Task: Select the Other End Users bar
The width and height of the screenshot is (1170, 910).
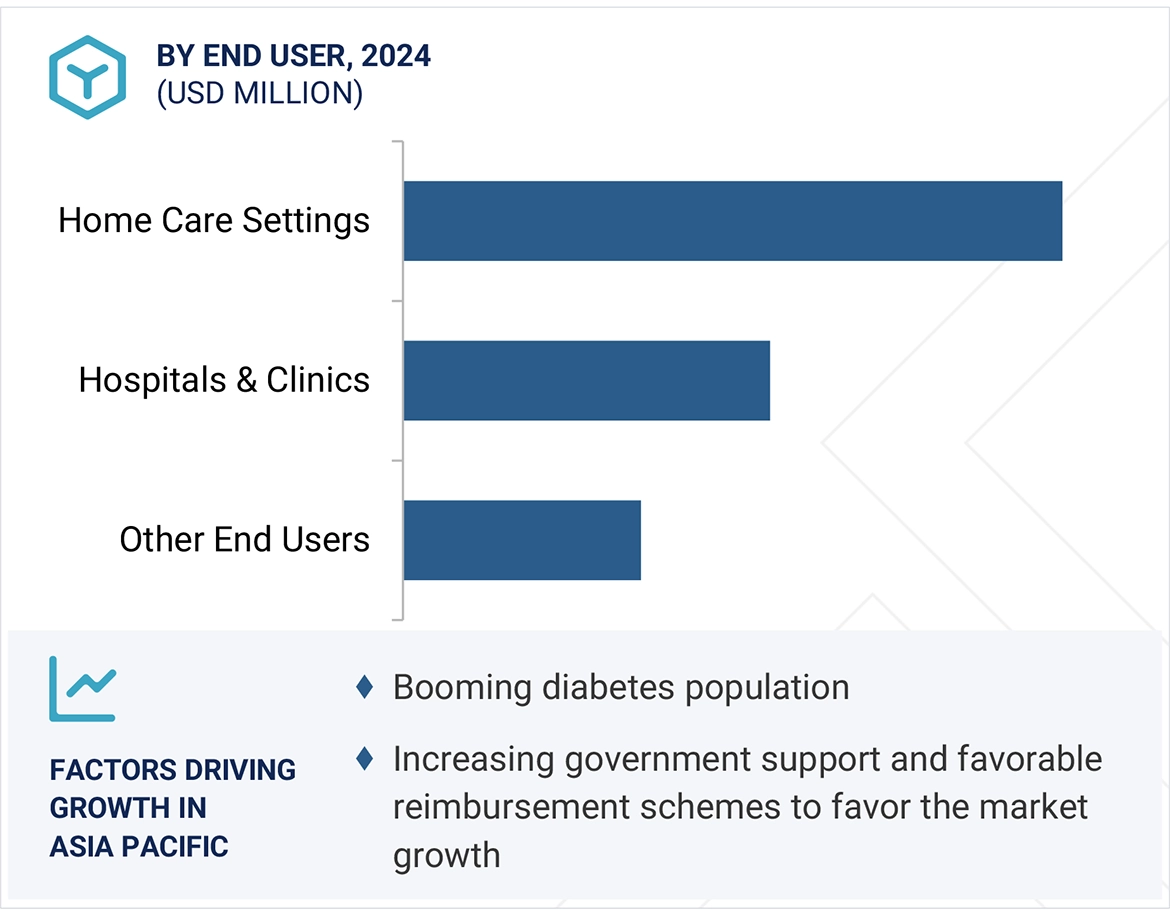Action: click(x=521, y=540)
